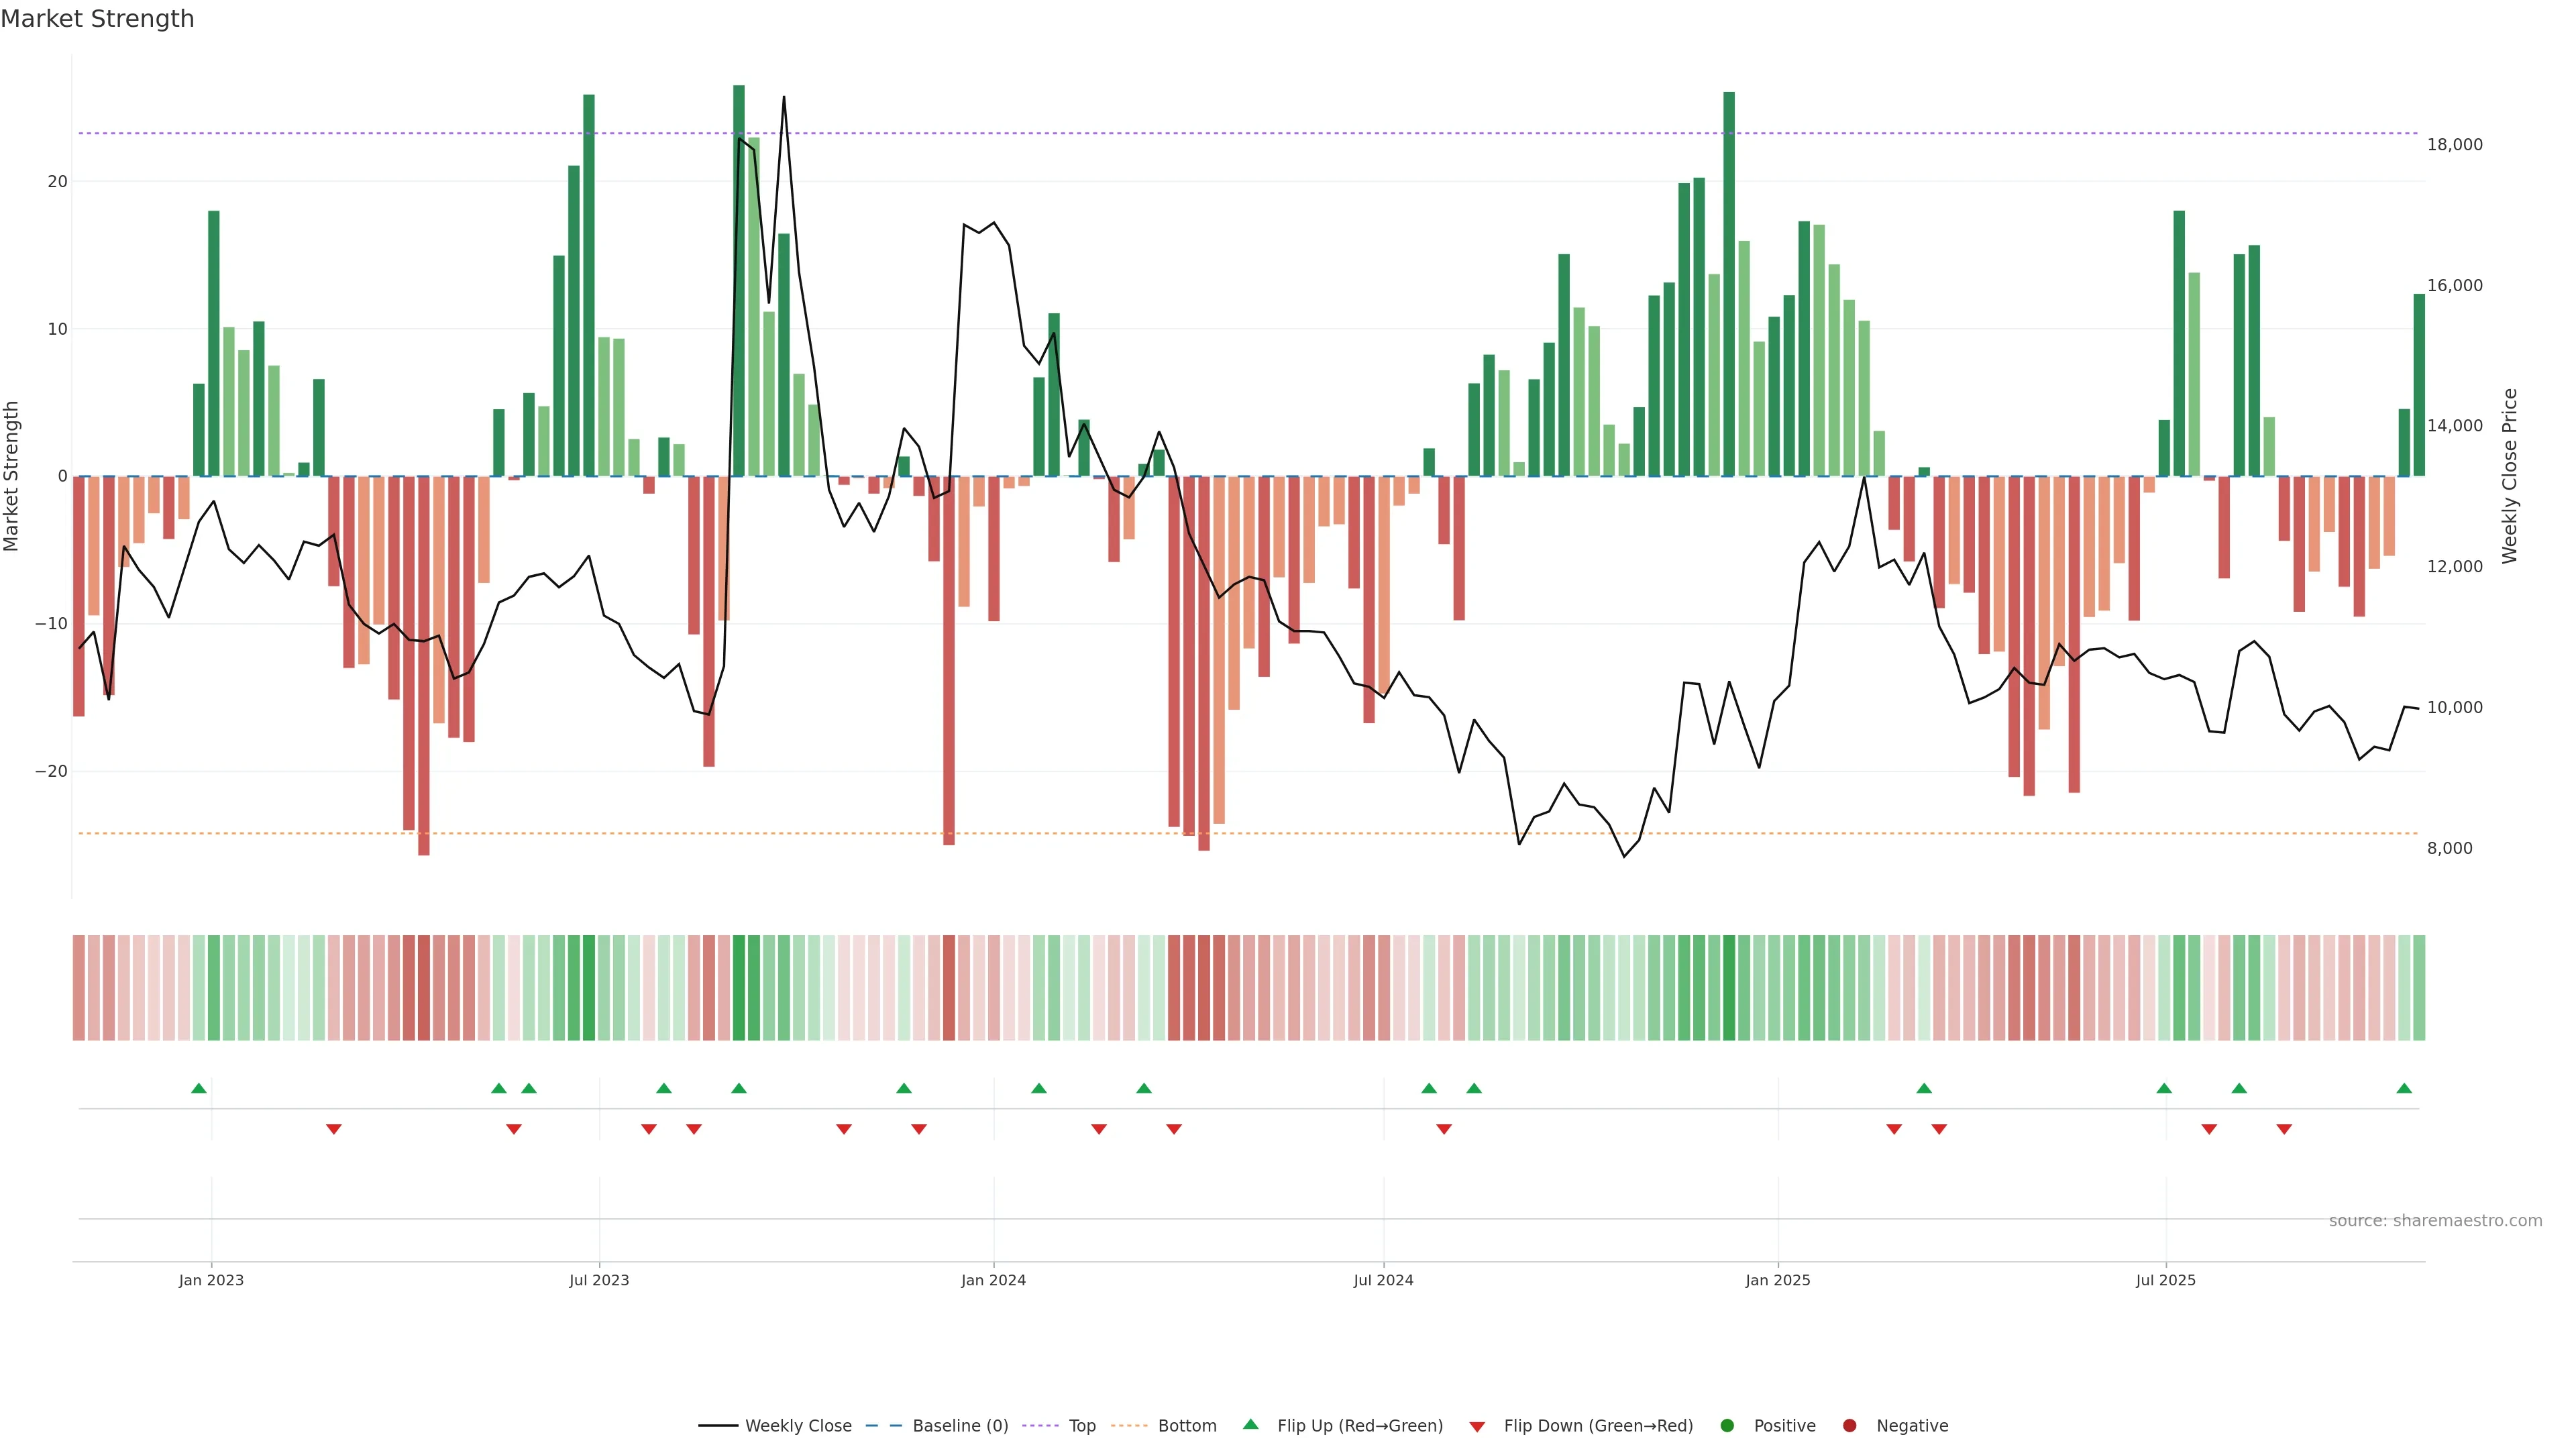The width and height of the screenshot is (2576, 1449).
Task: Click the green Positive legend dot
Action: [1727, 1425]
